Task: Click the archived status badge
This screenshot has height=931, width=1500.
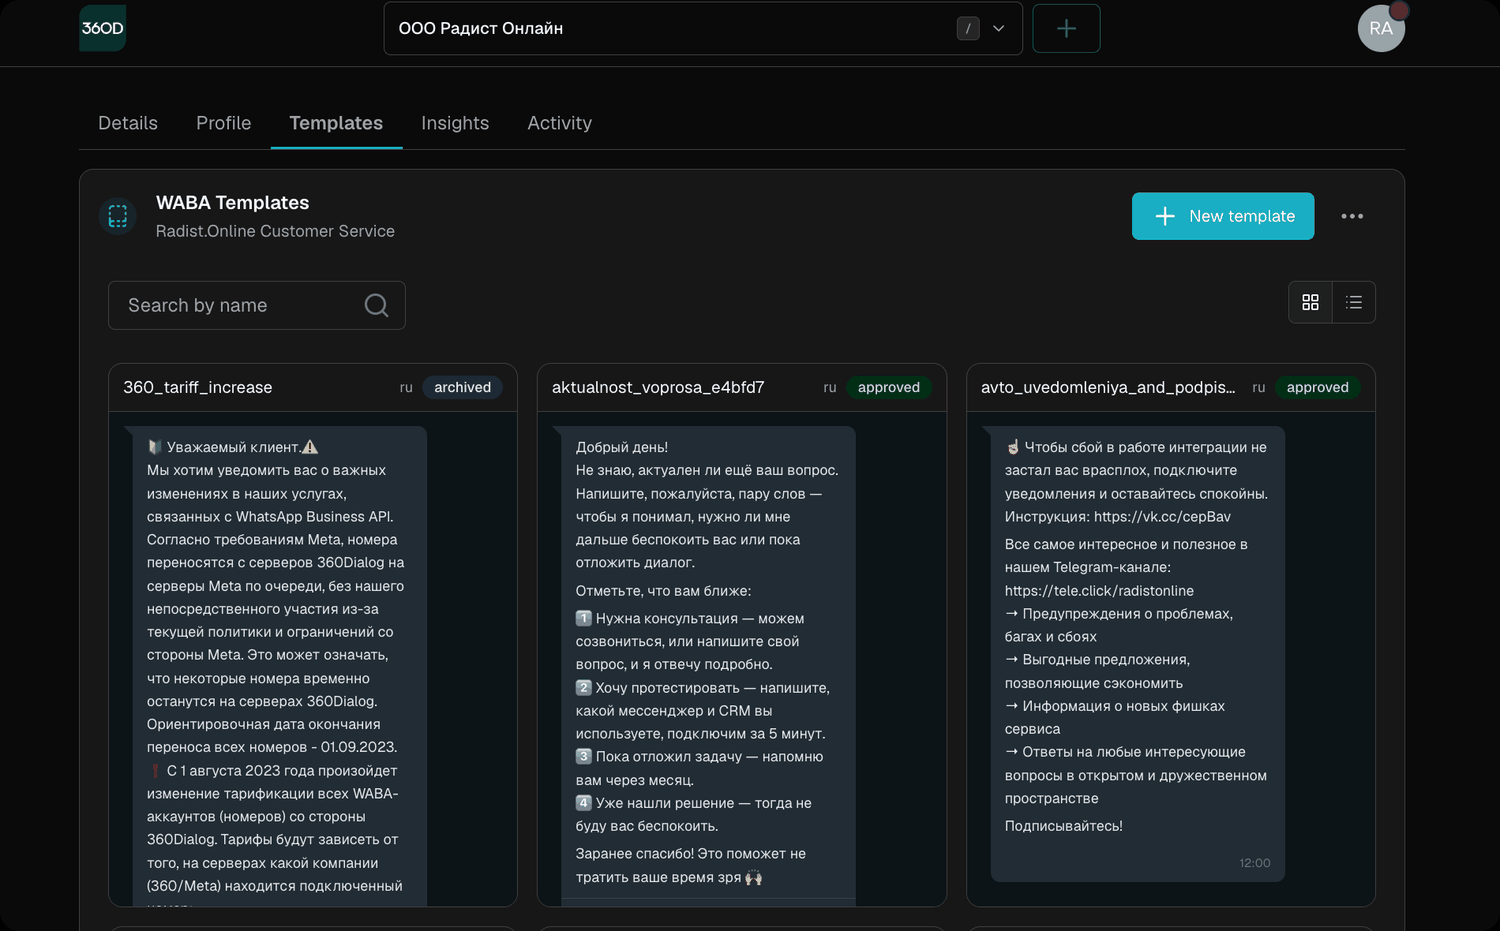Action: point(462,387)
